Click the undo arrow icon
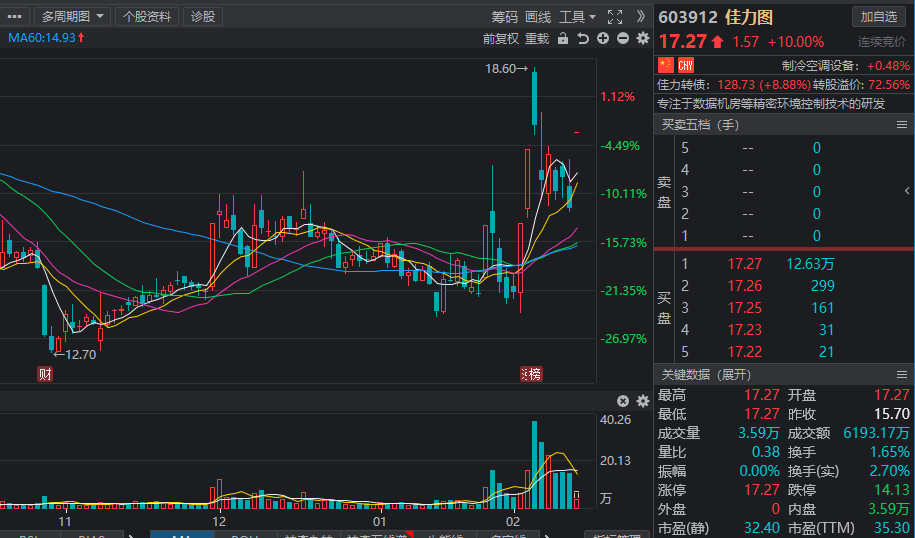Image resolution: width=915 pixels, height=538 pixels. (x=582, y=39)
